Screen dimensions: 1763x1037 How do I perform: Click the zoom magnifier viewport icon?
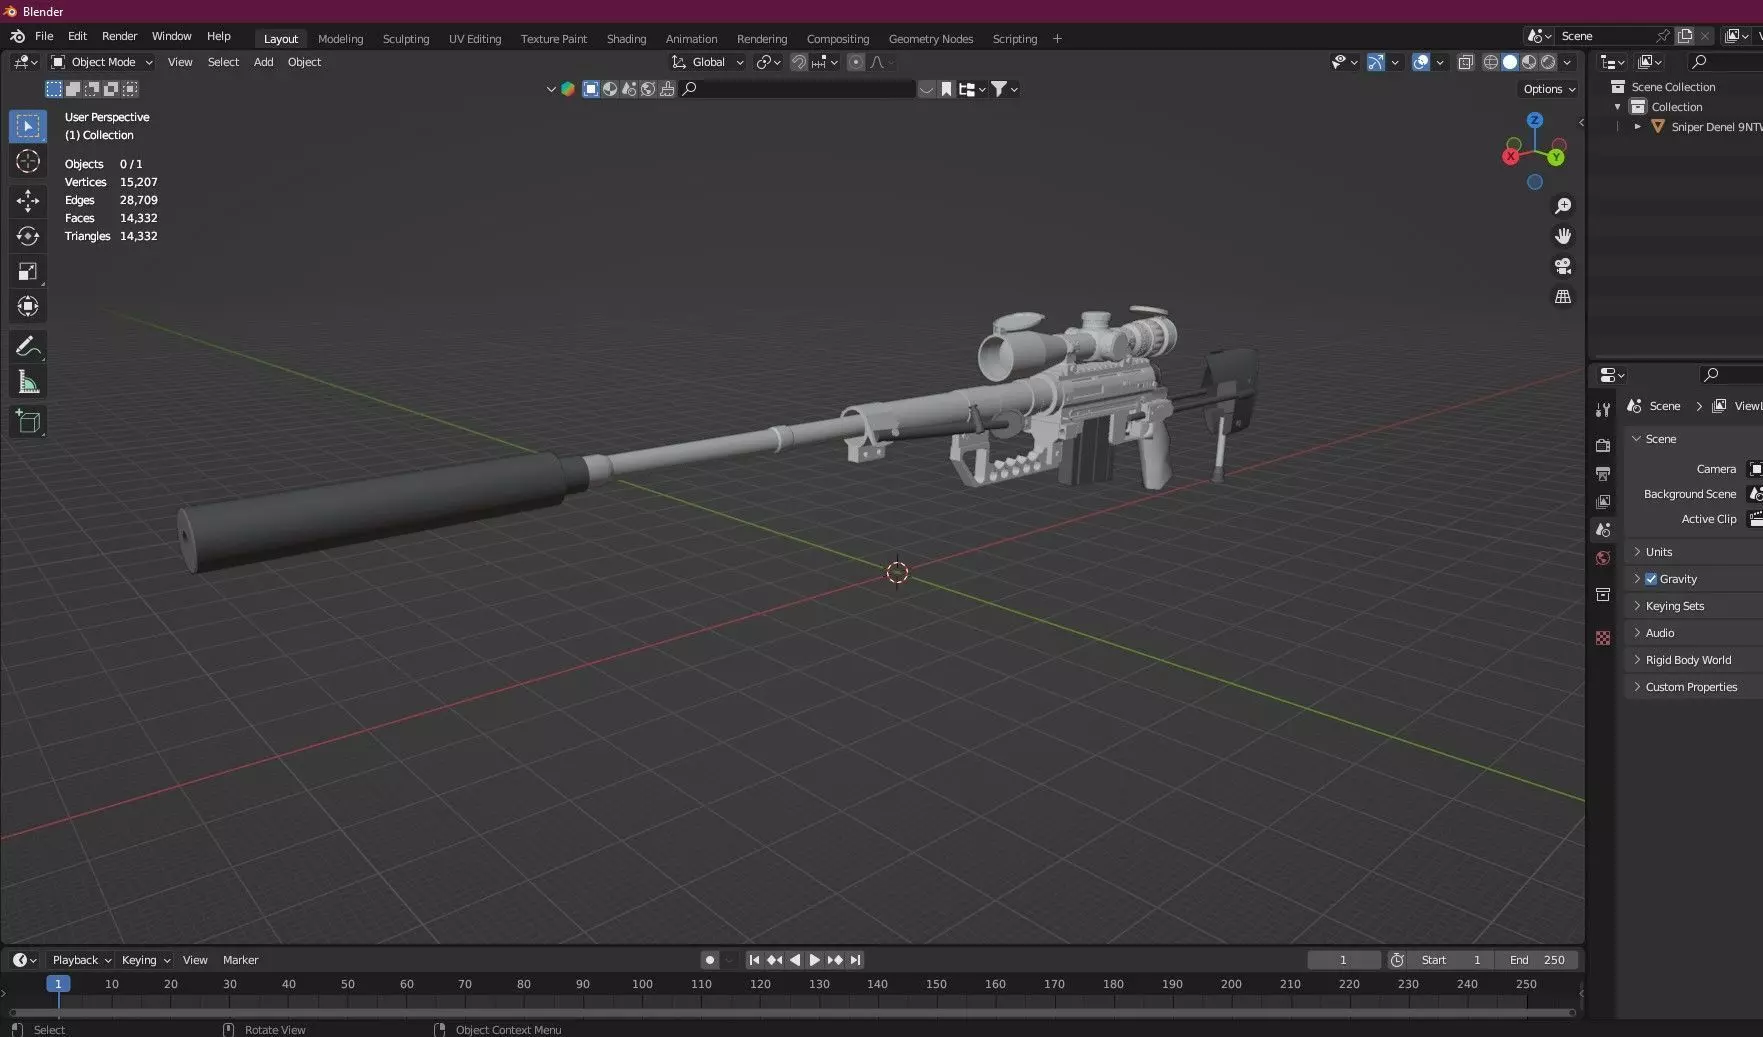1563,206
